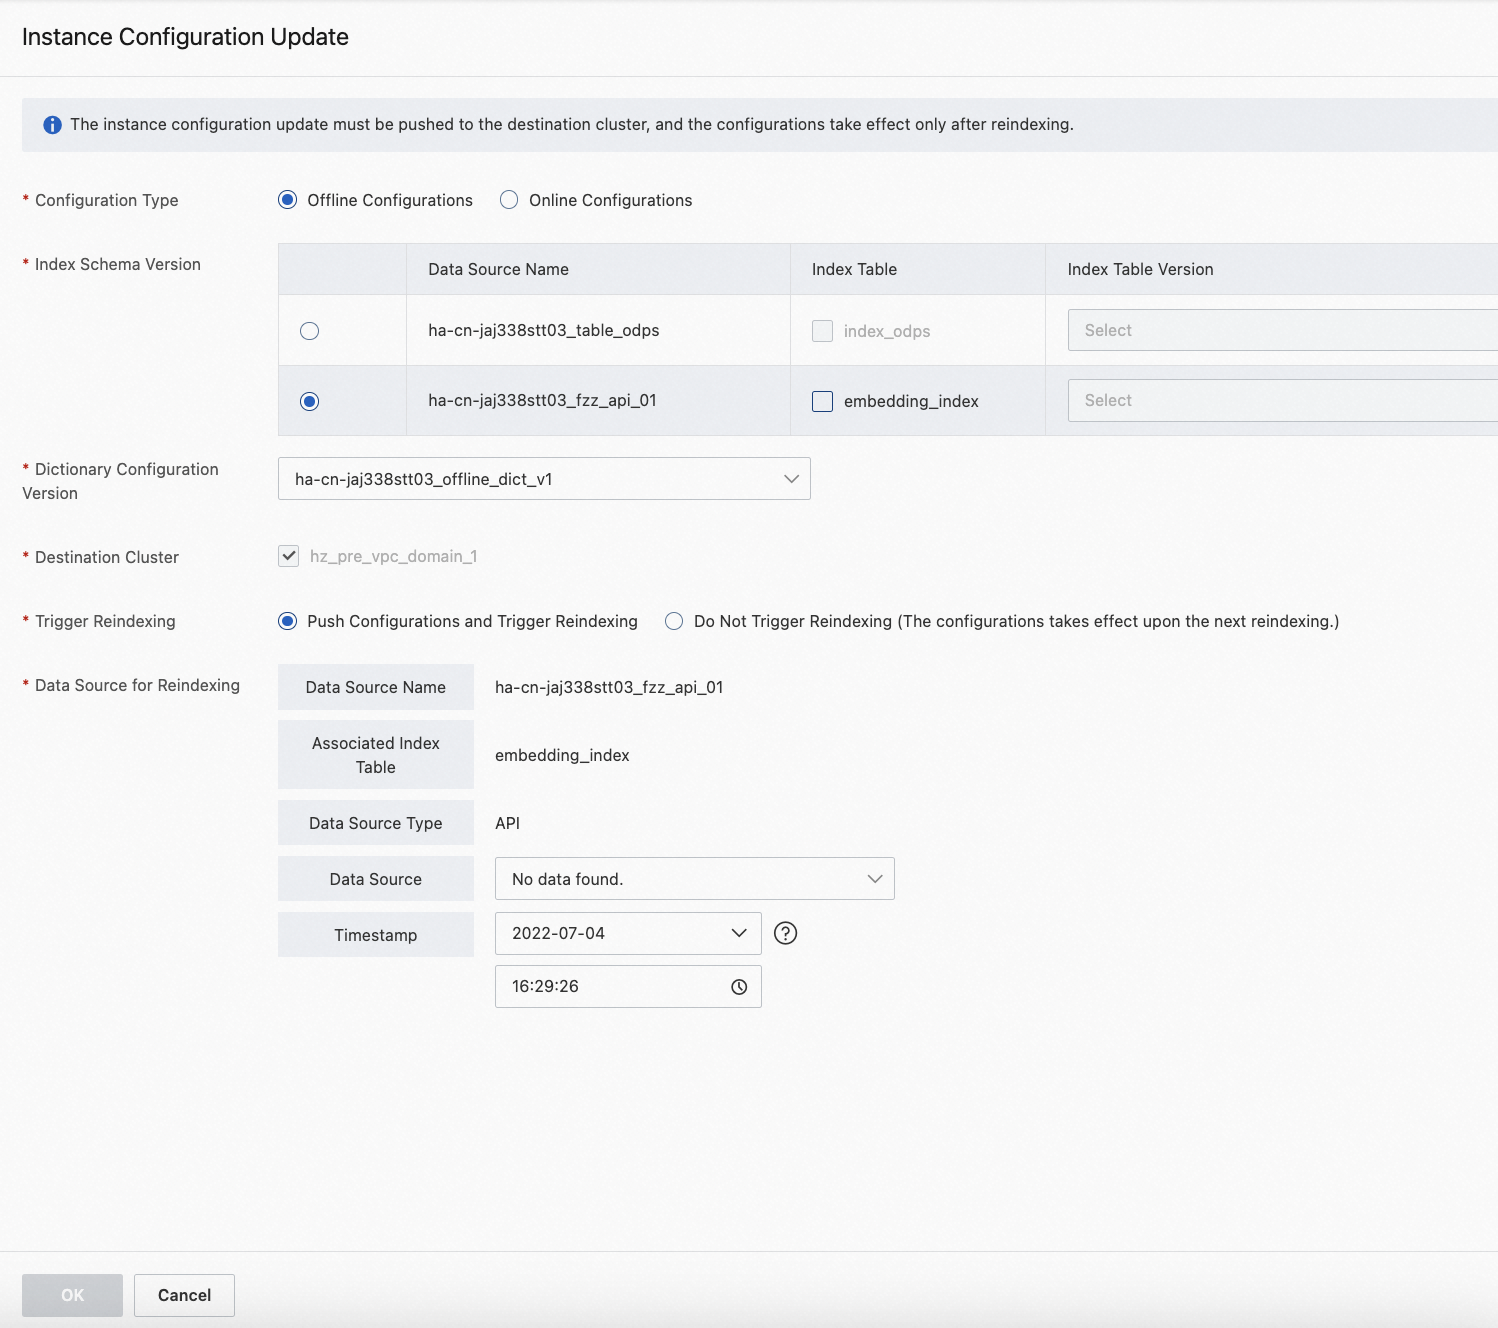The height and width of the screenshot is (1328, 1498).
Task: Click the 16:29:26 time input field
Action: coord(610,987)
